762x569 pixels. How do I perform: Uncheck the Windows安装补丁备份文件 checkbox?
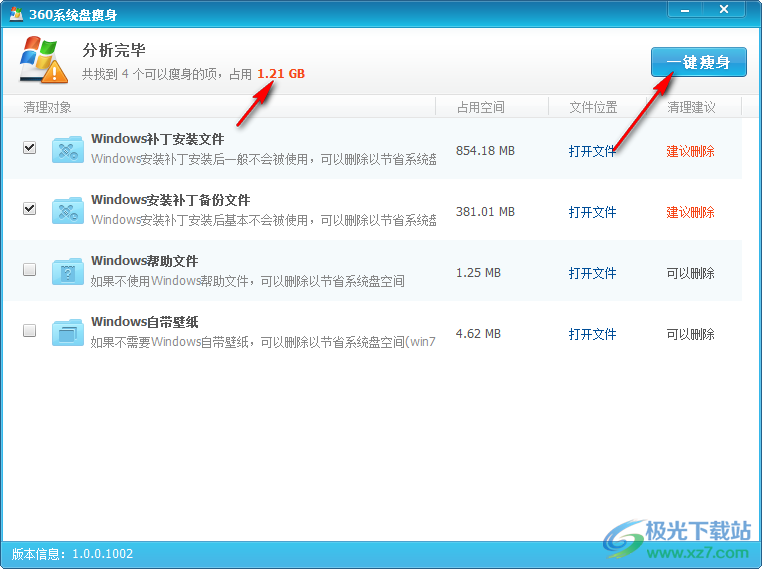(x=30, y=209)
